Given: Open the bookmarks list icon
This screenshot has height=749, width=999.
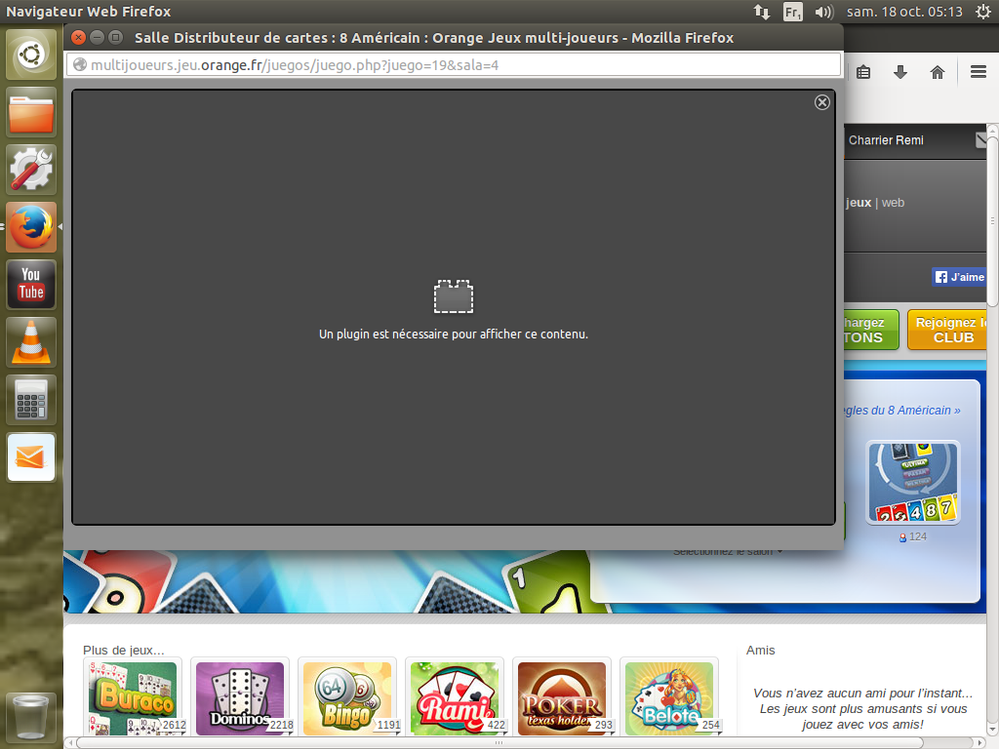Looking at the screenshot, I should tap(863, 72).
